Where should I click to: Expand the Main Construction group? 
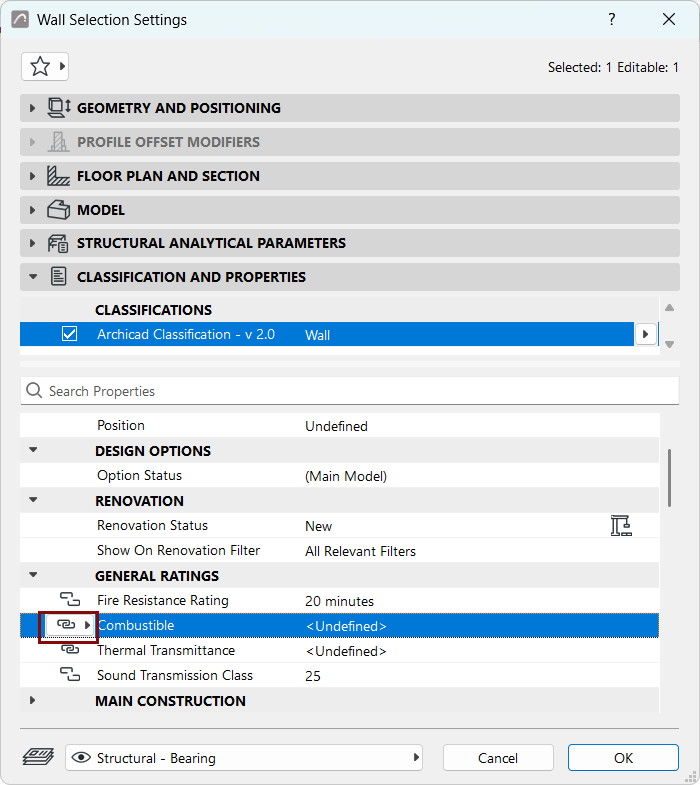pyautogui.click(x=33, y=700)
